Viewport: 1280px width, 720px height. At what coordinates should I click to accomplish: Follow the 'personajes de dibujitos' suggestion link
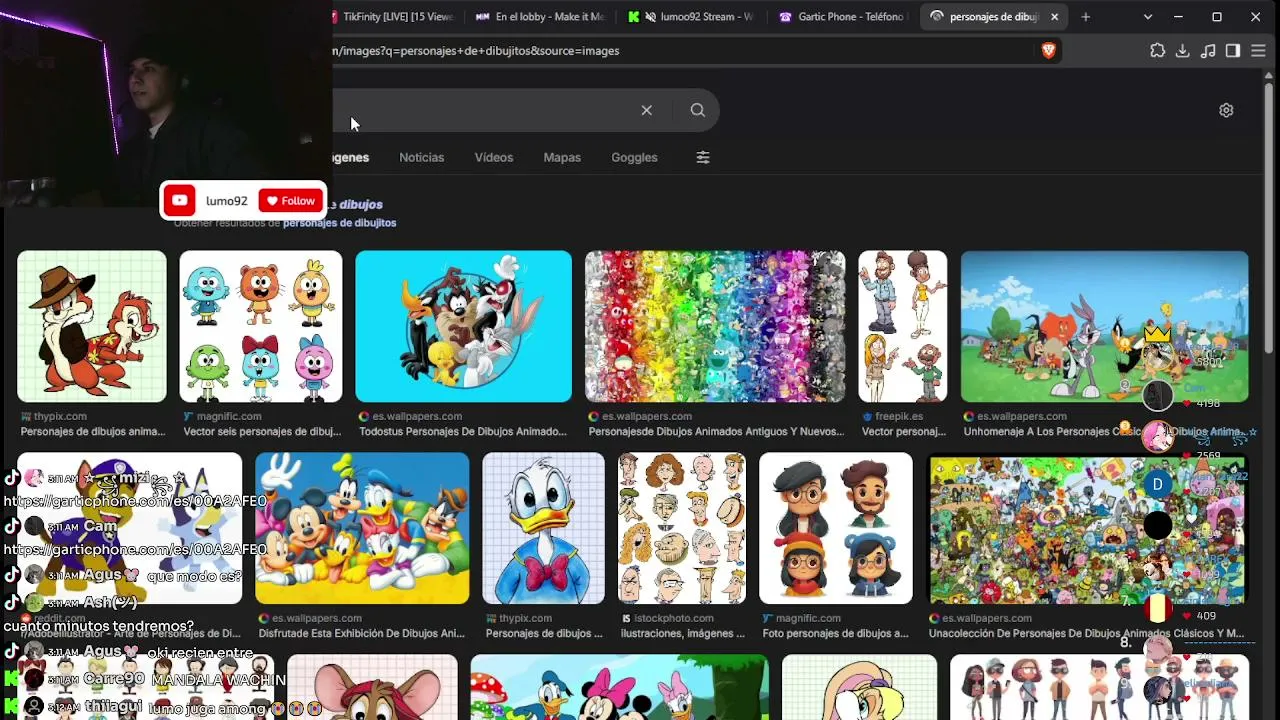coord(339,223)
